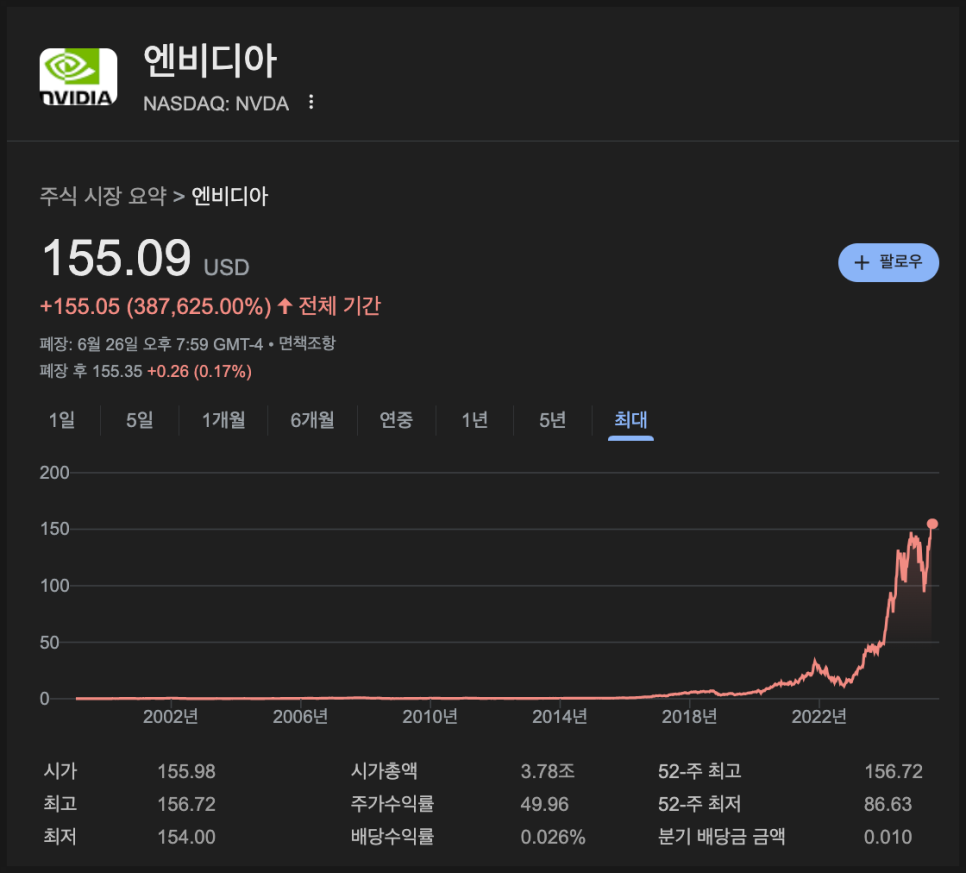Click the latest price dot on chart
Image resolution: width=966 pixels, height=873 pixels.
pos(932,524)
